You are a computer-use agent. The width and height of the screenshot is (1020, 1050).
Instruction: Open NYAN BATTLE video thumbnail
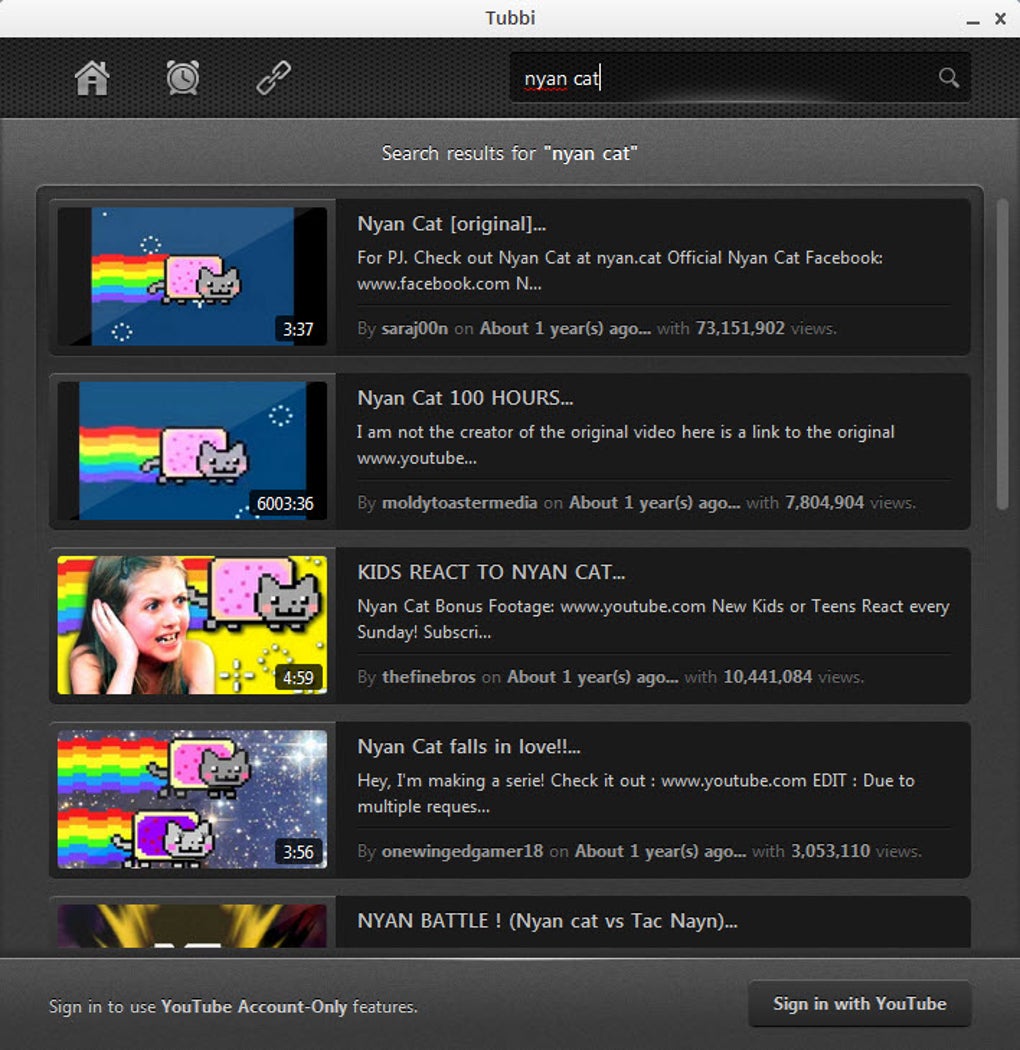(192, 925)
